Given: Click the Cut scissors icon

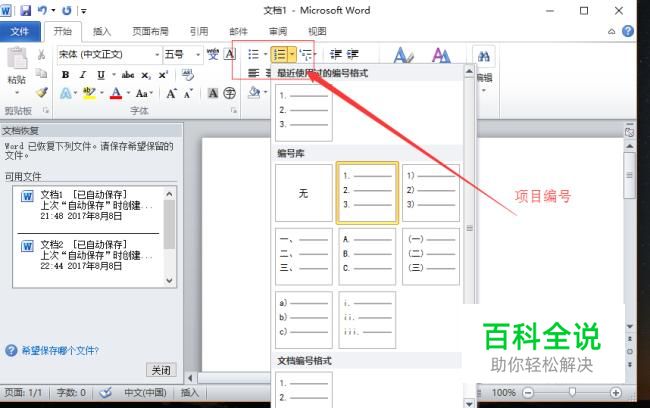Looking at the screenshot, I should 41,54.
